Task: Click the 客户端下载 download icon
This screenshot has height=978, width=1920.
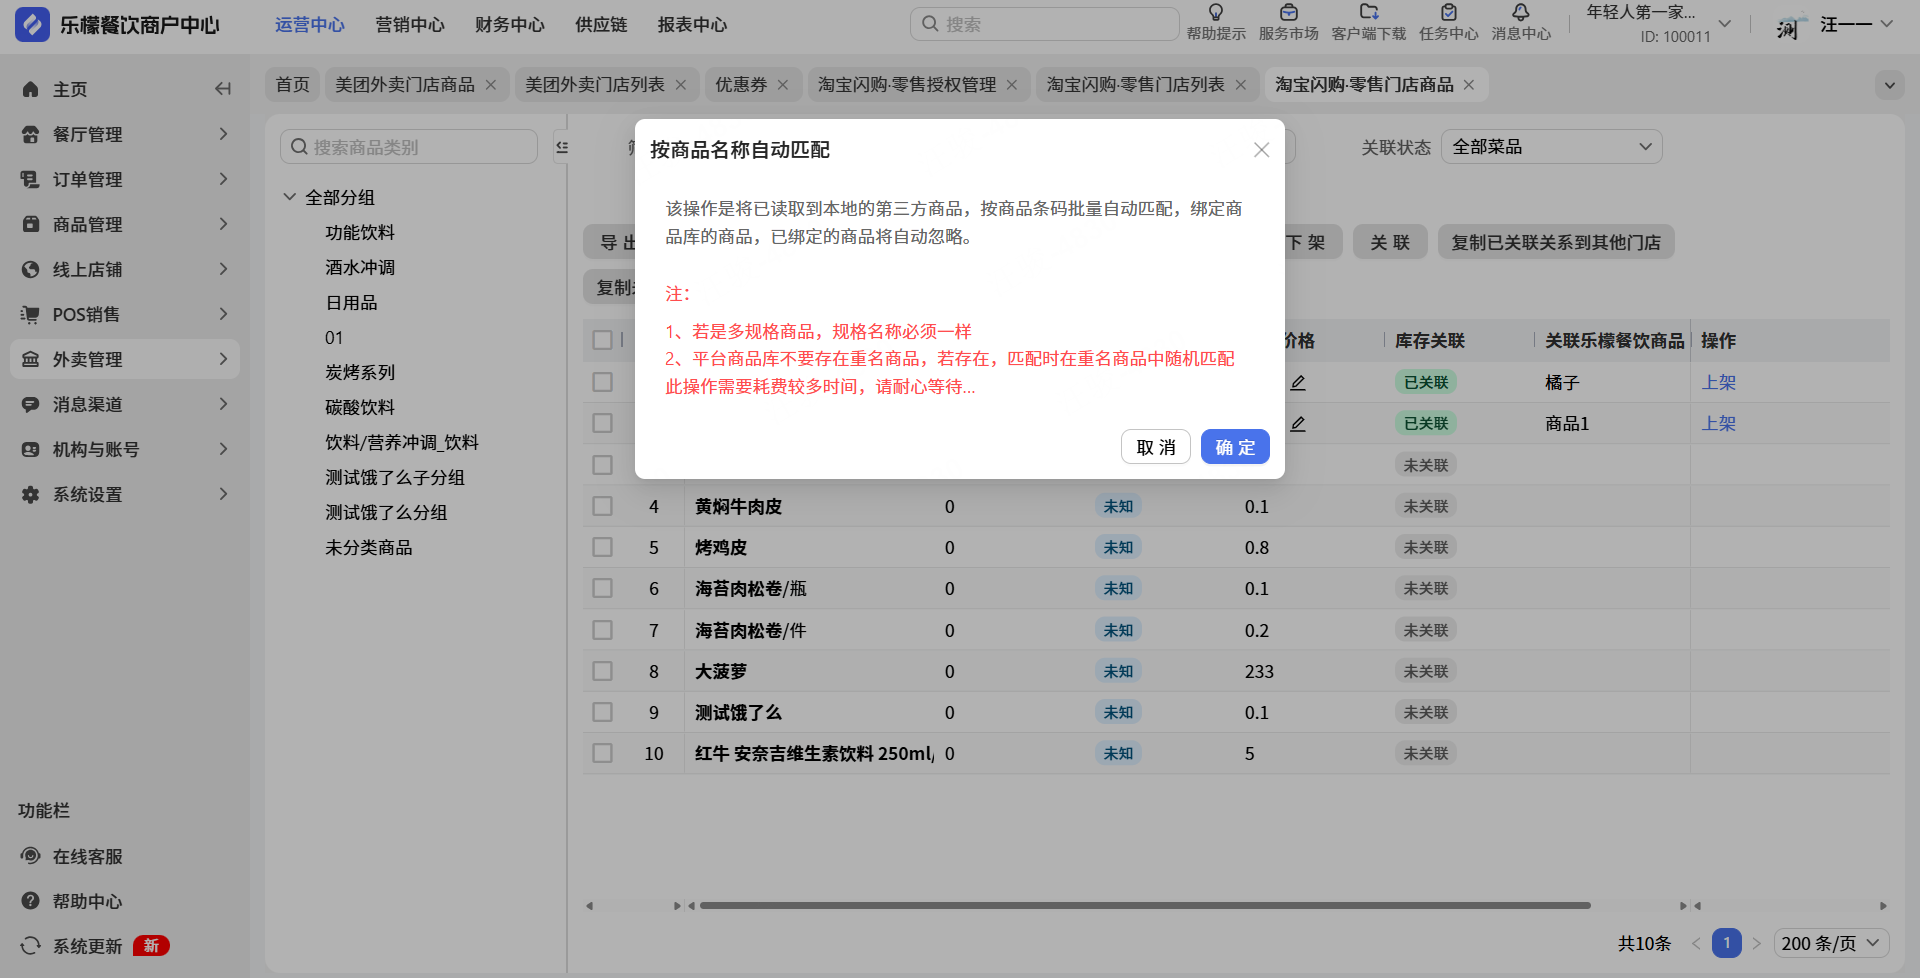Action: (x=1368, y=13)
